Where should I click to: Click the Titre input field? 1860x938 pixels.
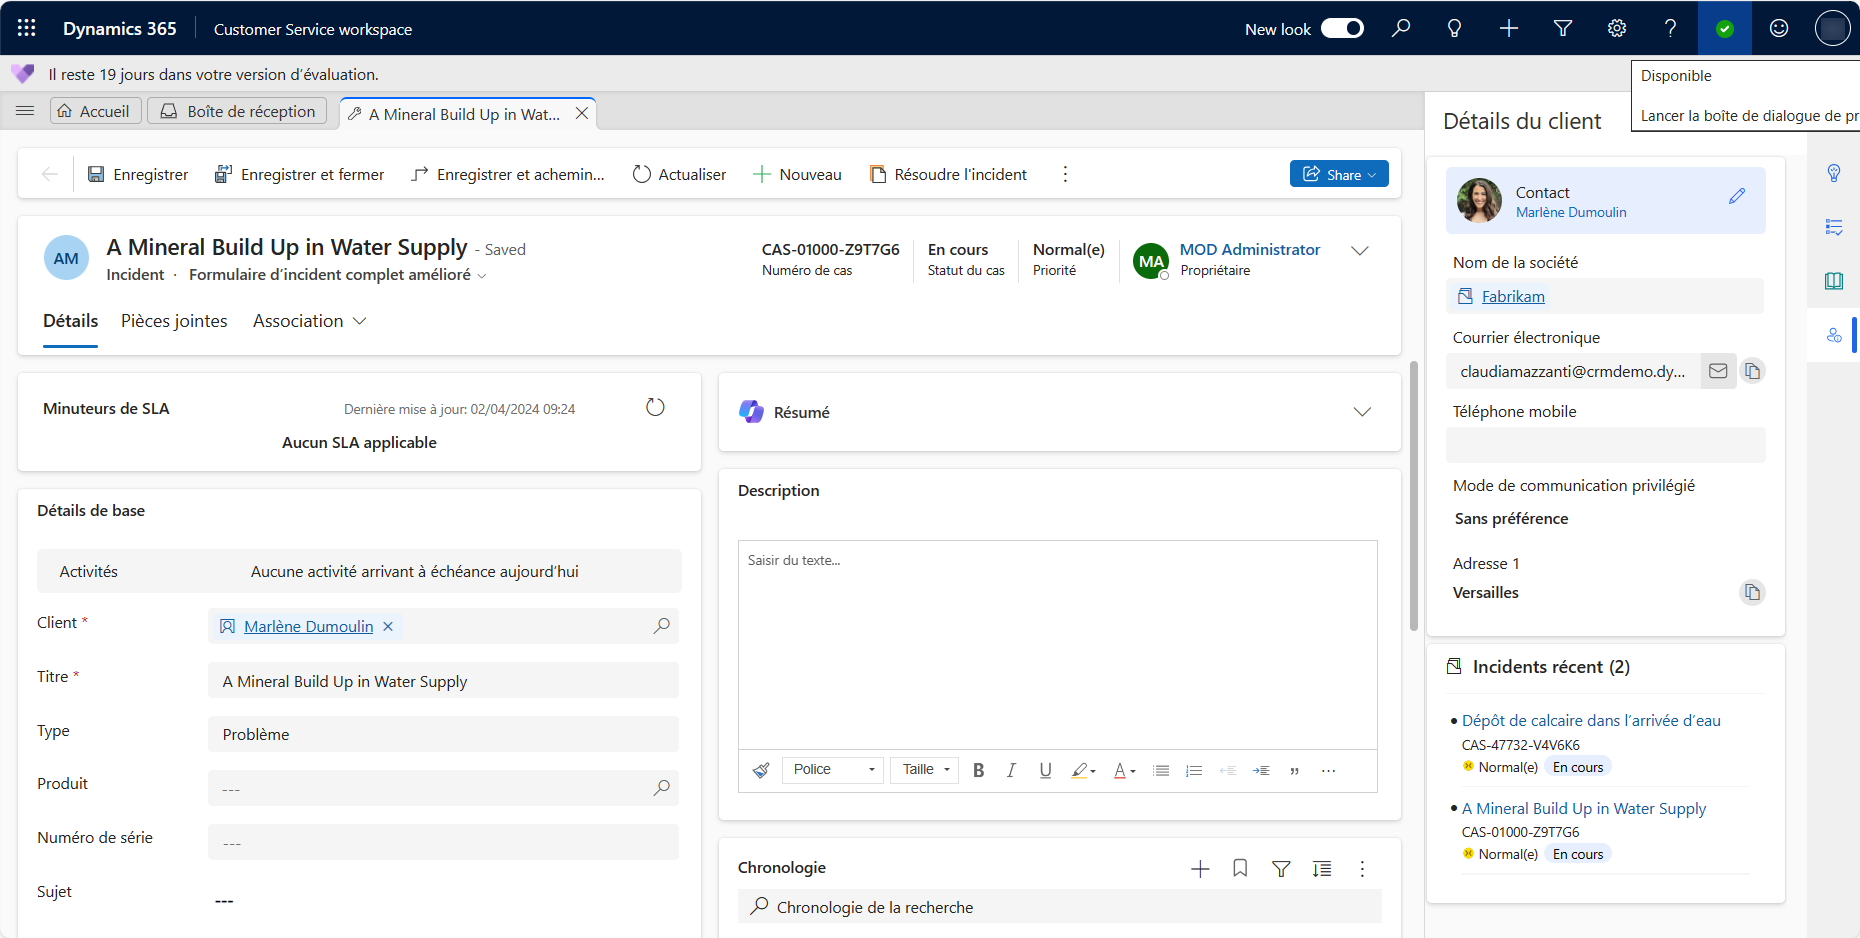point(443,681)
